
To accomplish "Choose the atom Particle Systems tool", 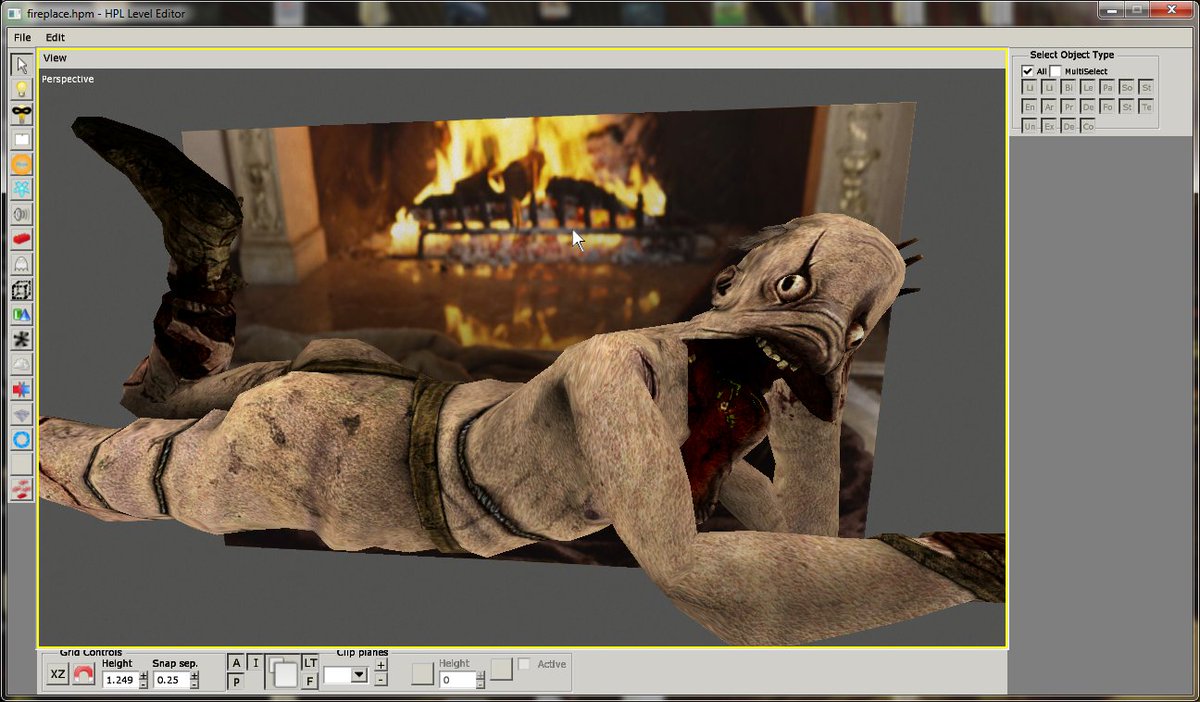I will (21, 190).
